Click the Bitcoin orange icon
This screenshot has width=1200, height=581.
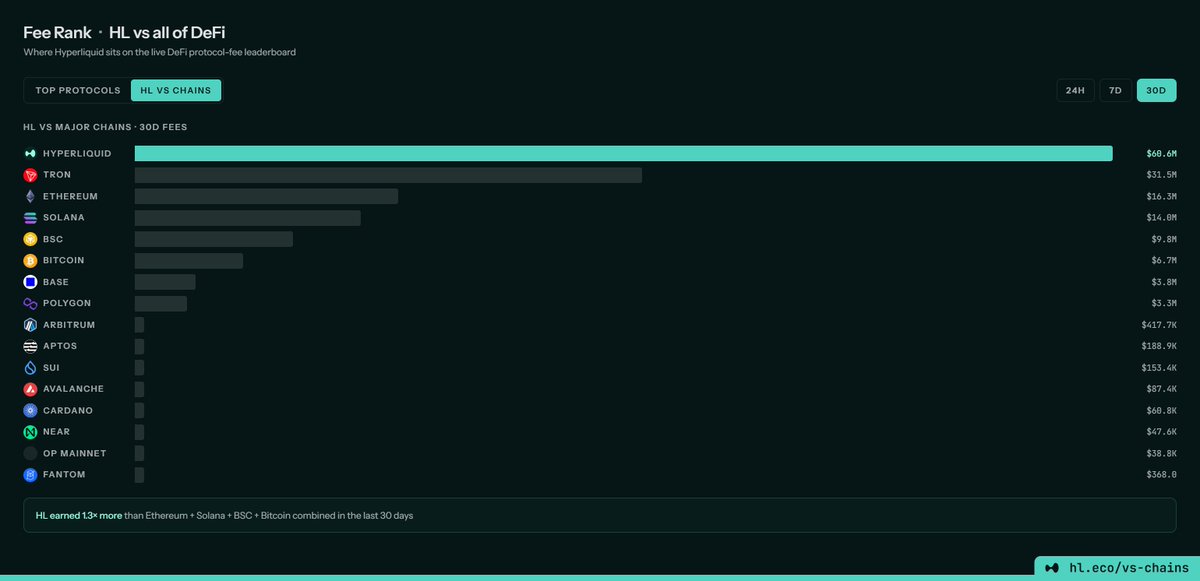point(30,261)
